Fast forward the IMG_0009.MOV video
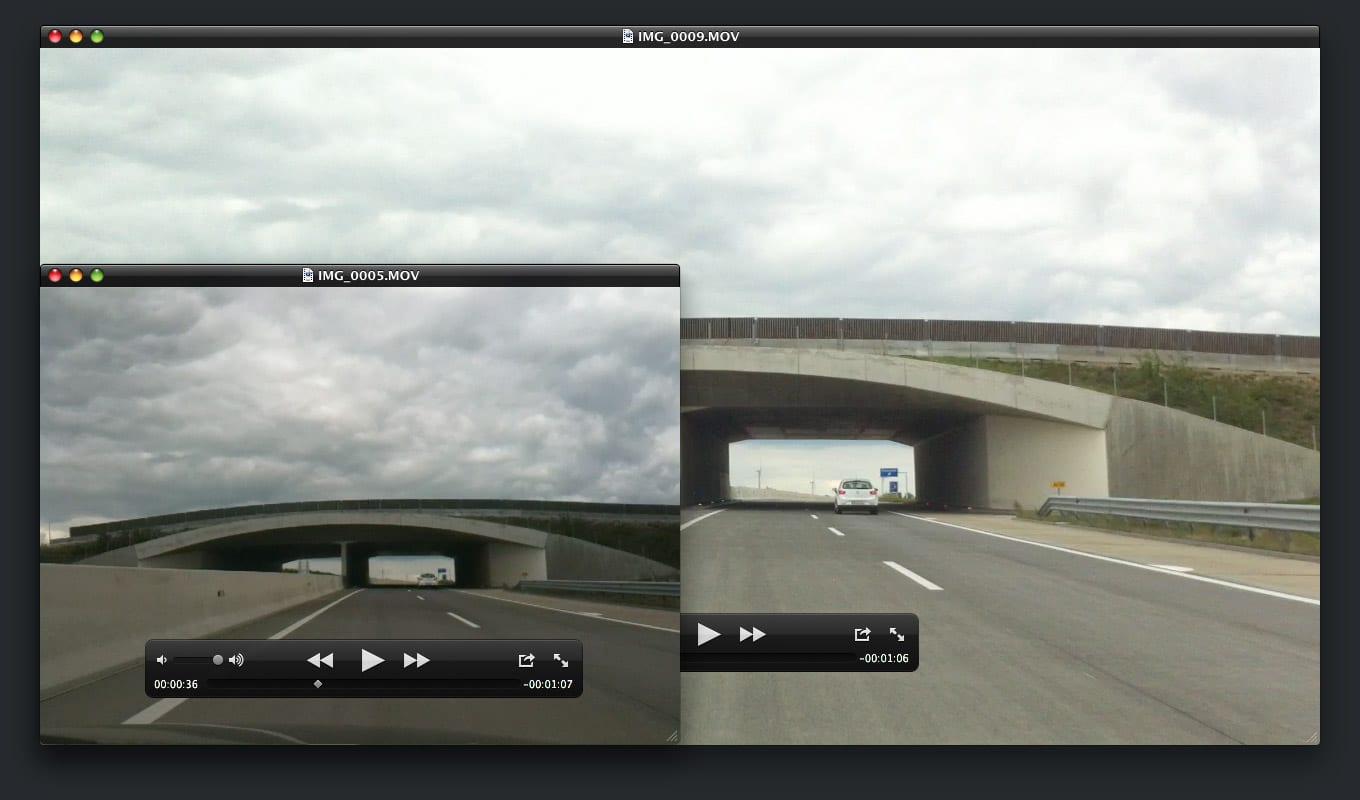Screen dimensions: 1360x800 click(x=752, y=634)
